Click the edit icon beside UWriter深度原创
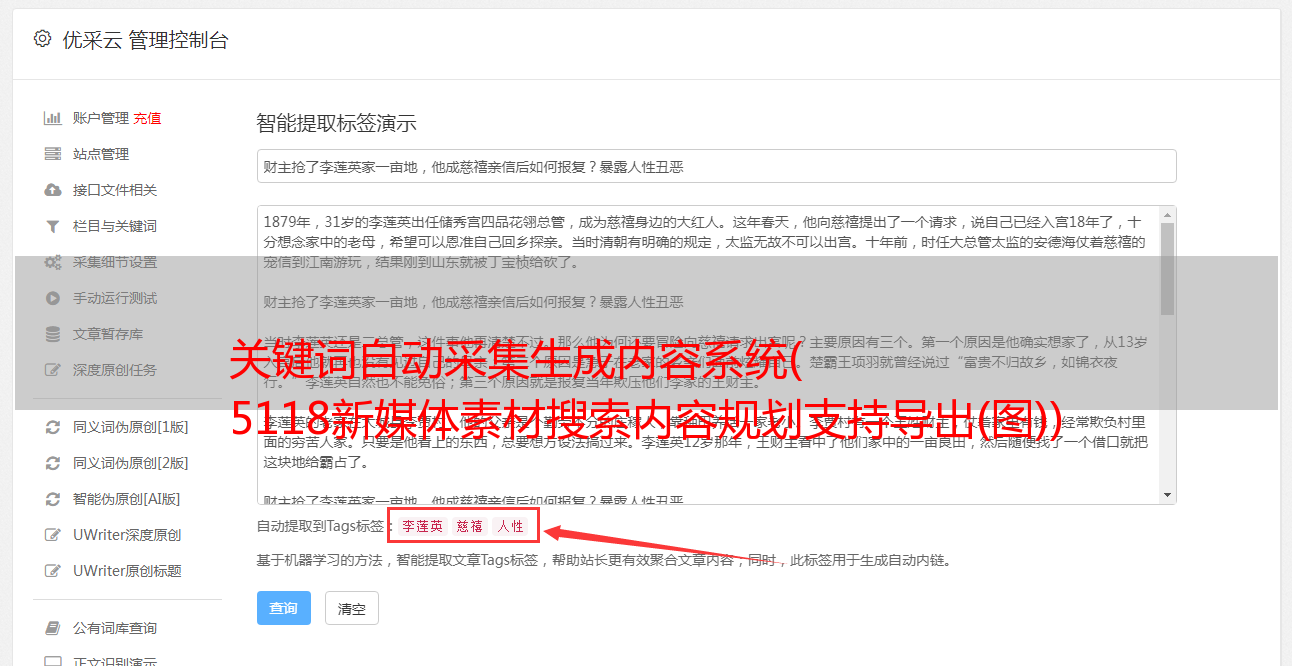Viewport: 1292px width, 666px height. click(x=53, y=535)
